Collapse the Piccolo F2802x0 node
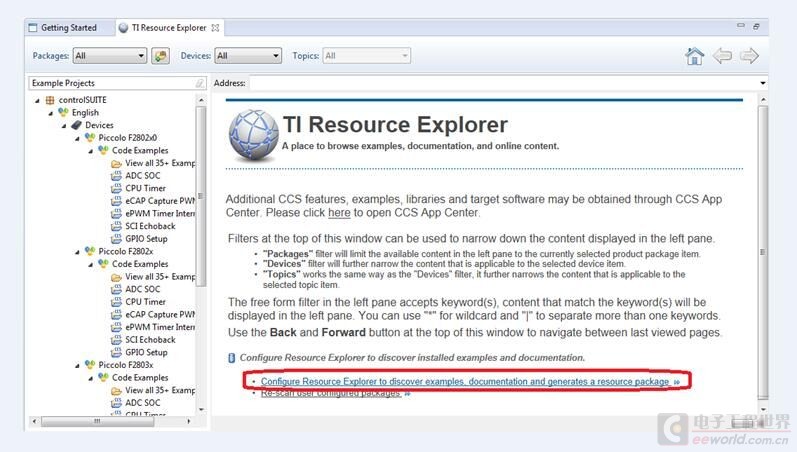 tap(77, 138)
